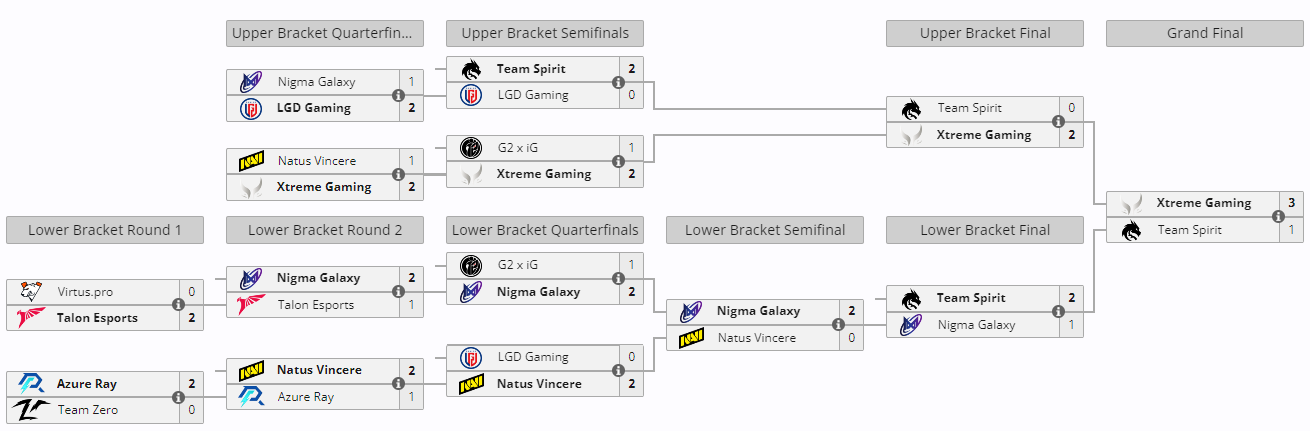Select the Upper Bracket Quarterfinals header
Screen dimensions: 1310x431
[x=325, y=33]
